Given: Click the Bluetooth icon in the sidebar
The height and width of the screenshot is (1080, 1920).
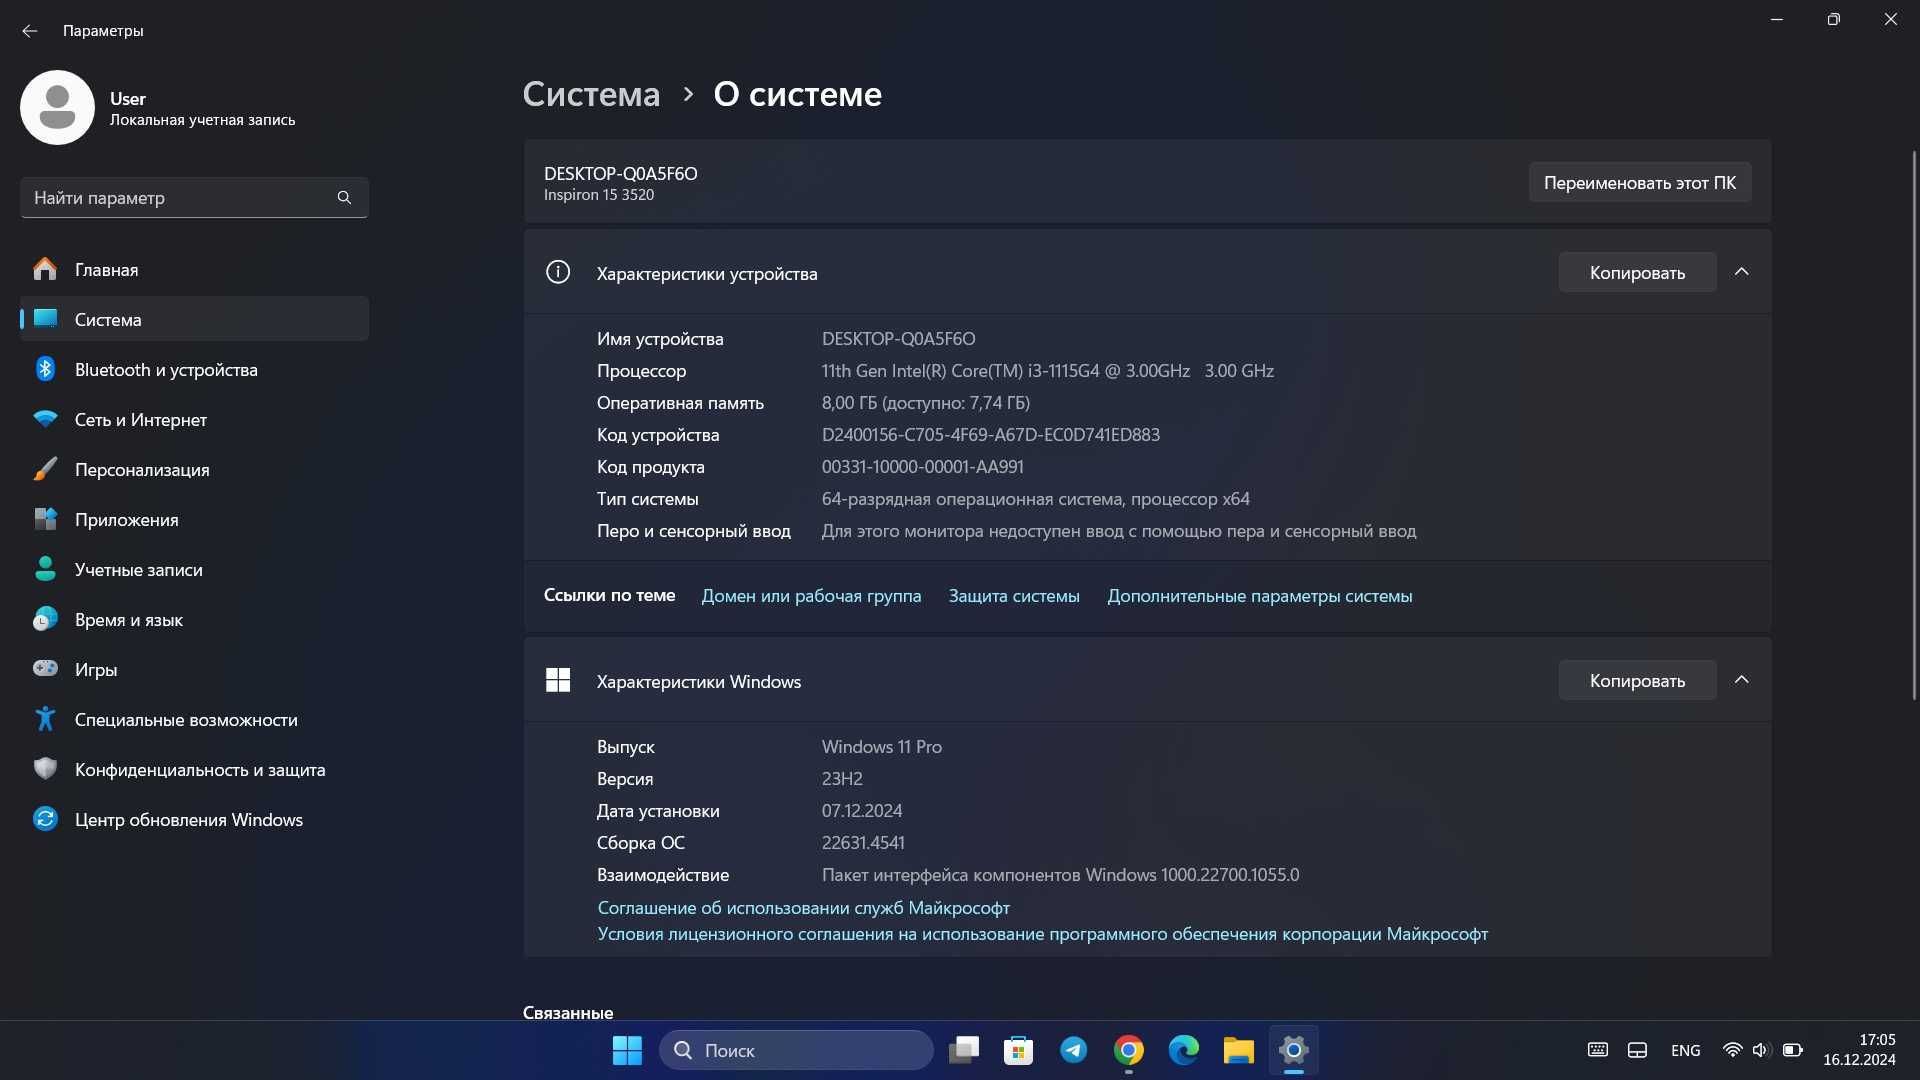Looking at the screenshot, I should 45,369.
